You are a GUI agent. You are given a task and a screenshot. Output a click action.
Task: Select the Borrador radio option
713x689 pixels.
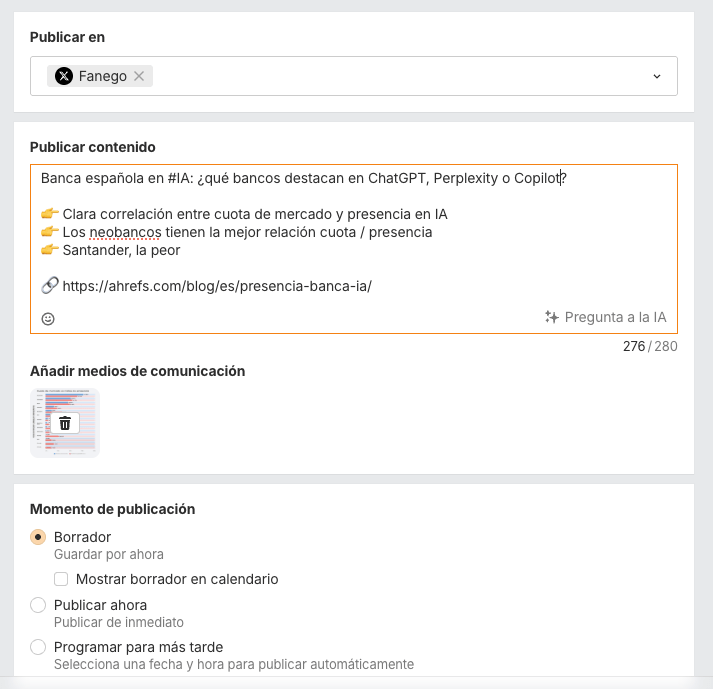39,537
